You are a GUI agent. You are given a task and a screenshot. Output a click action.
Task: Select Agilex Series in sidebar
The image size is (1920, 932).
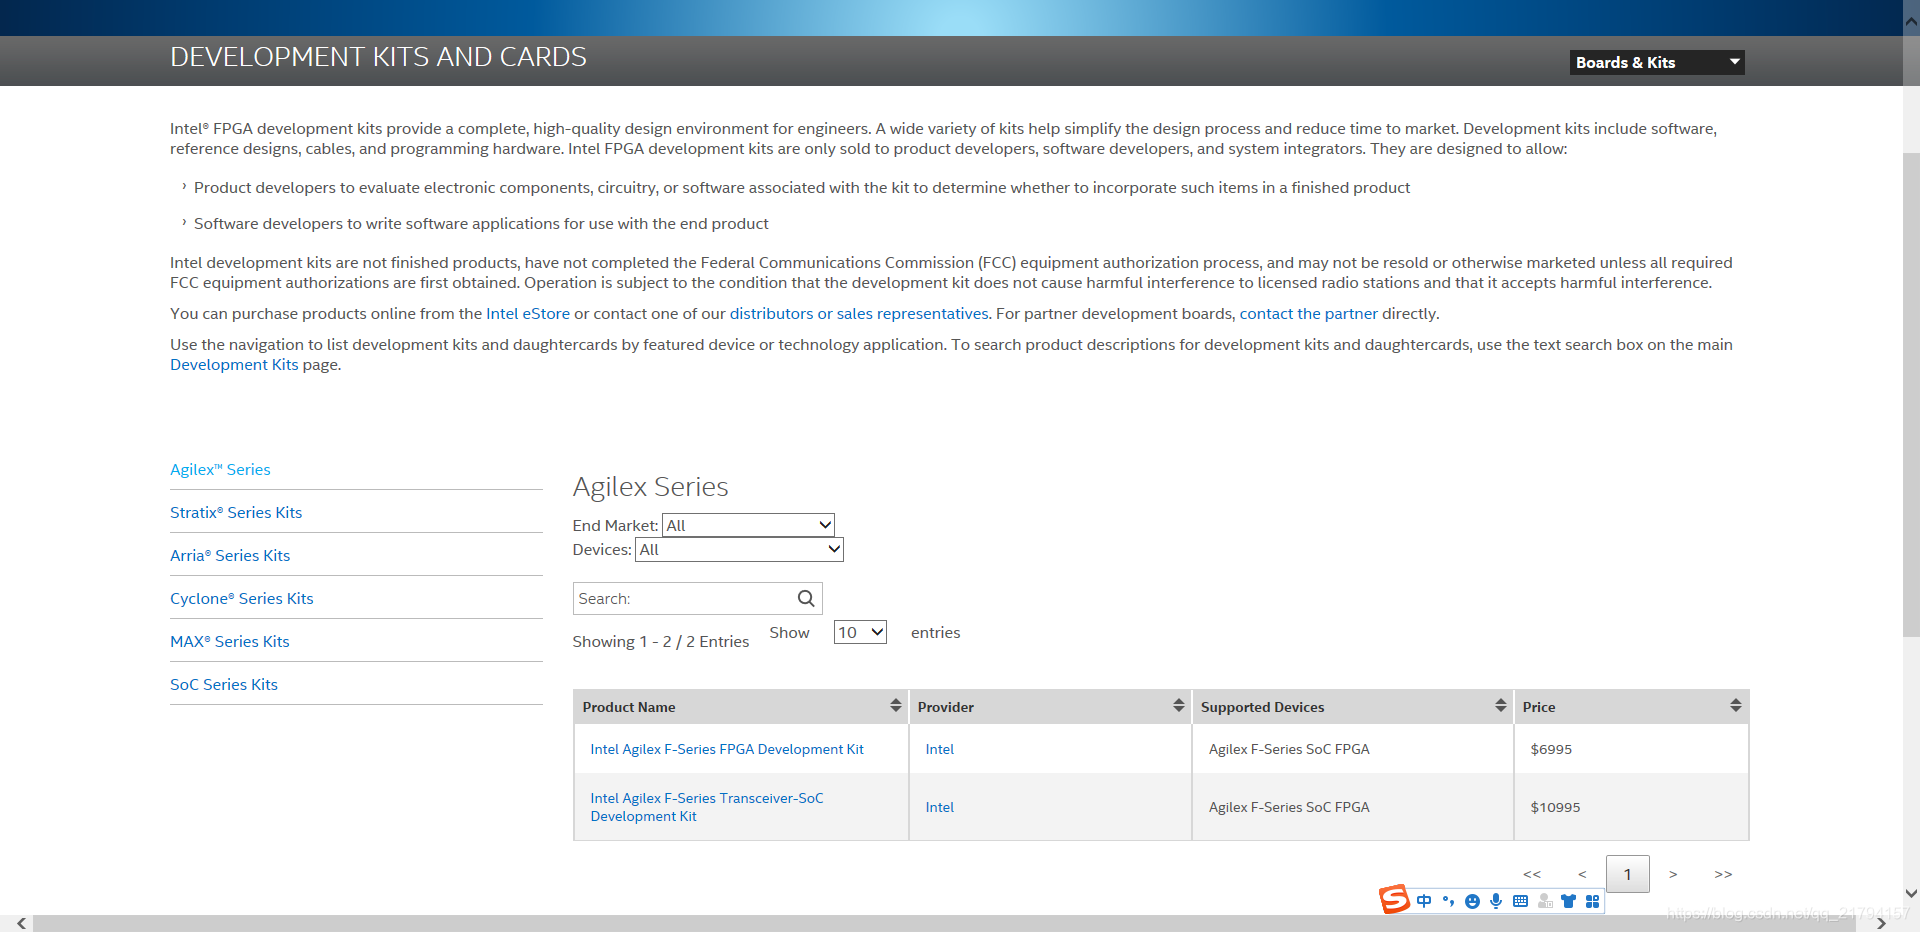pyautogui.click(x=220, y=469)
